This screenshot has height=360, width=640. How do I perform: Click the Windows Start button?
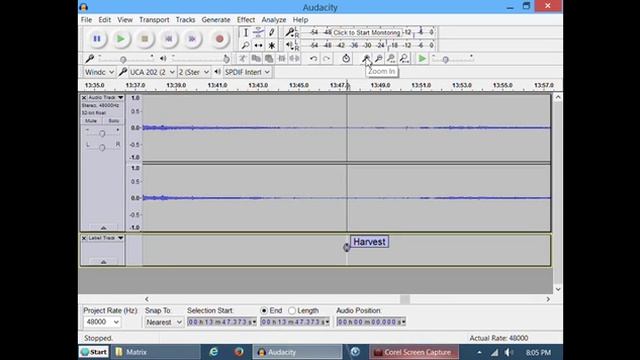pos(94,352)
